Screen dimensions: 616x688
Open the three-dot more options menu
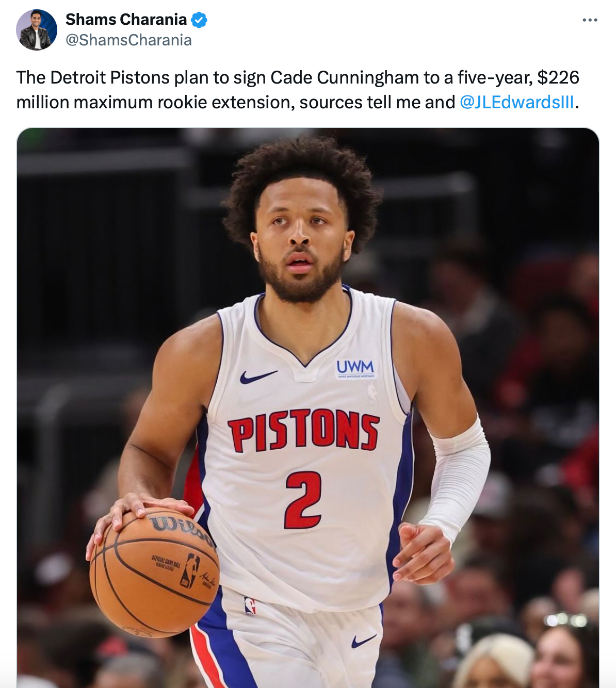pyautogui.click(x=590, y=20)
